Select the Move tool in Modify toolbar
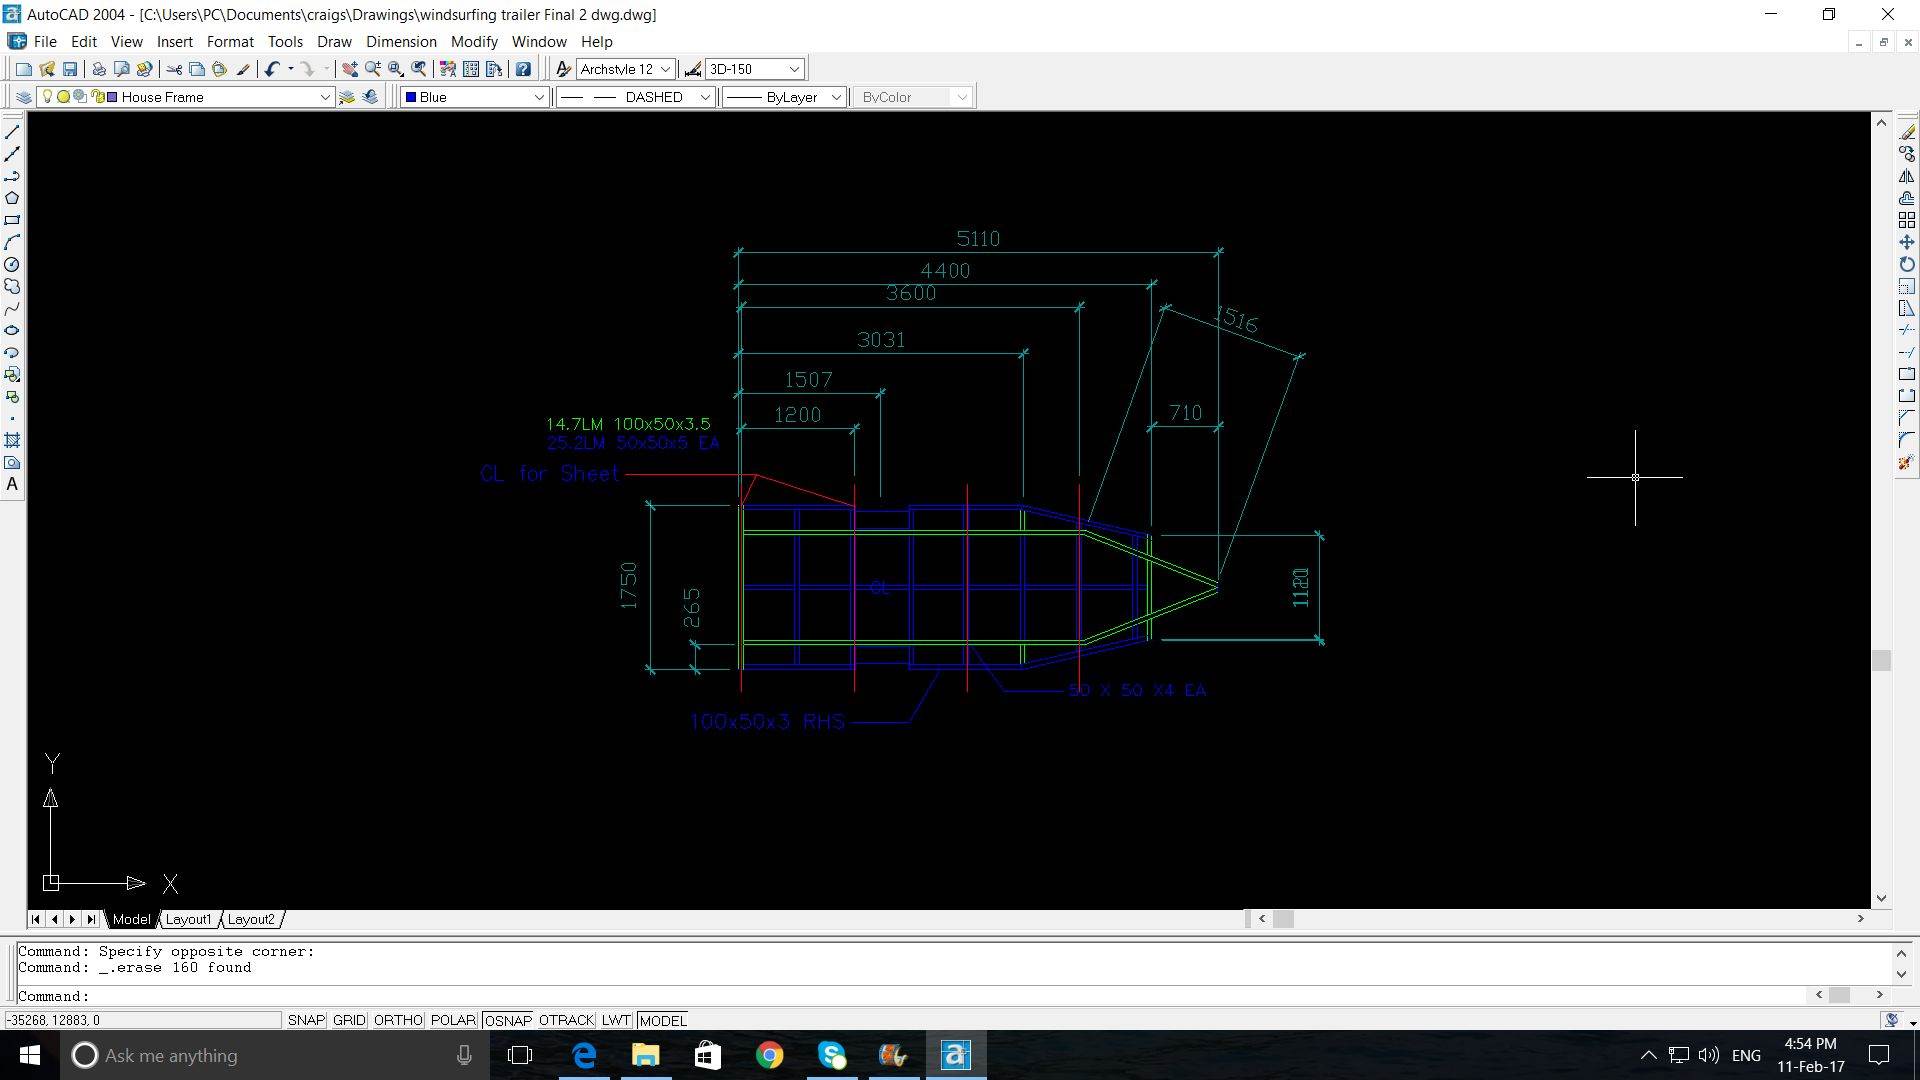 click(x=1907, y=243)
